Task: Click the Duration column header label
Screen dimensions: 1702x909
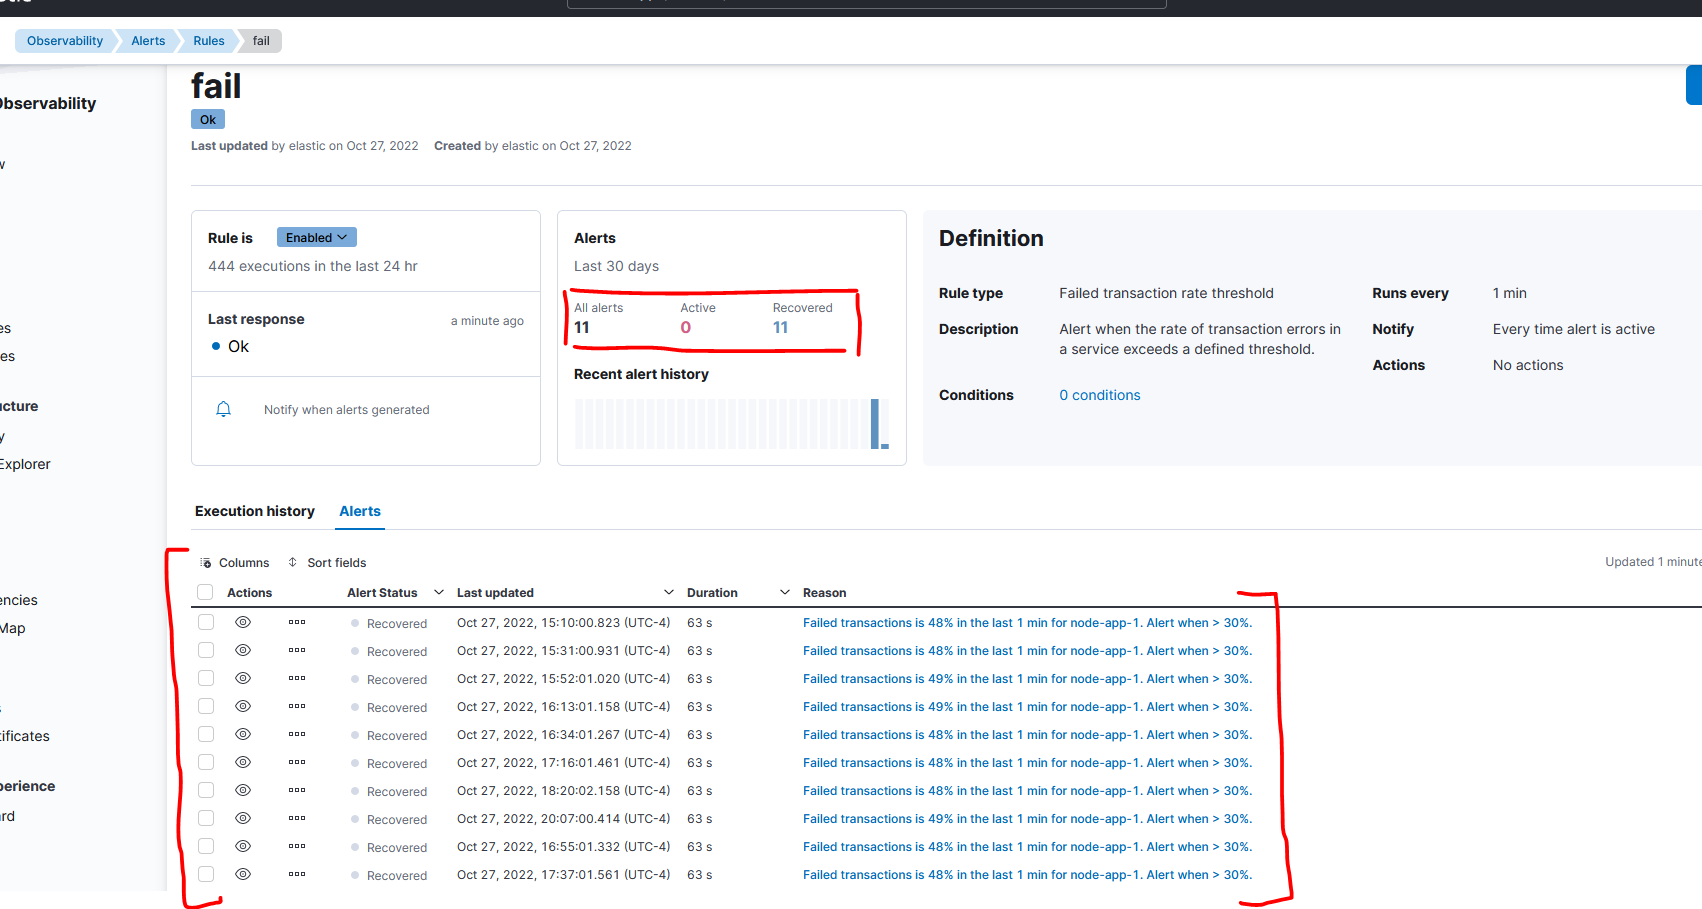Action: pyautogui.click(x=712, y=592)
